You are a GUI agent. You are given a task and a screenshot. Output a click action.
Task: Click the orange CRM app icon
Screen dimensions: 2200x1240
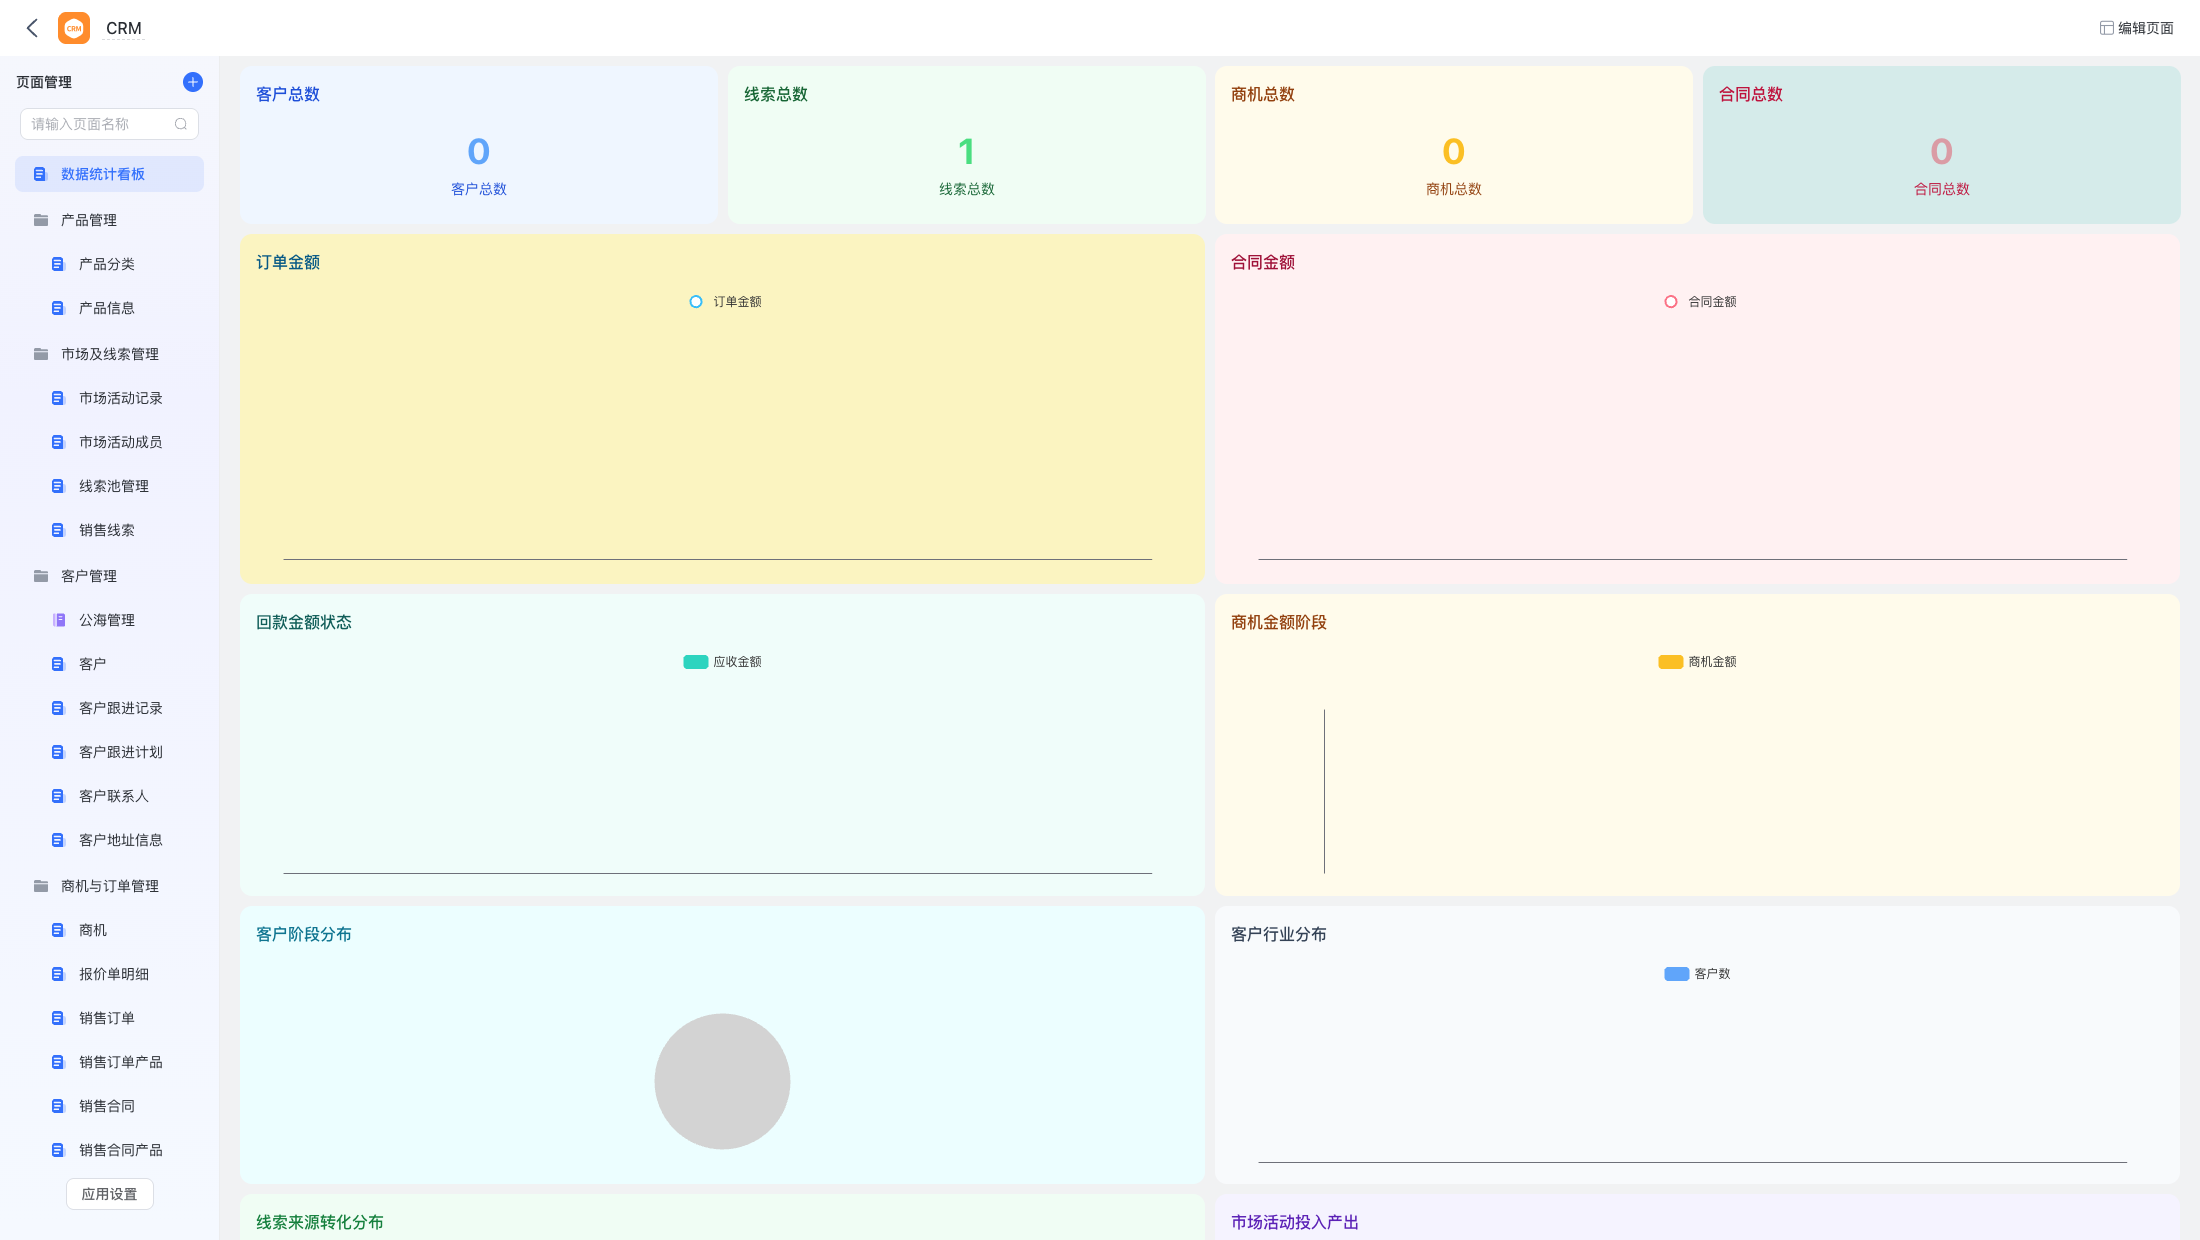coord(74,28)
